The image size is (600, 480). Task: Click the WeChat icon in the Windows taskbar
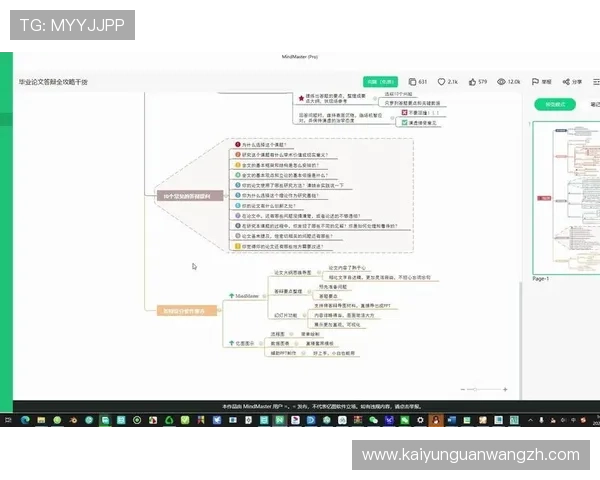coord(374,420)
